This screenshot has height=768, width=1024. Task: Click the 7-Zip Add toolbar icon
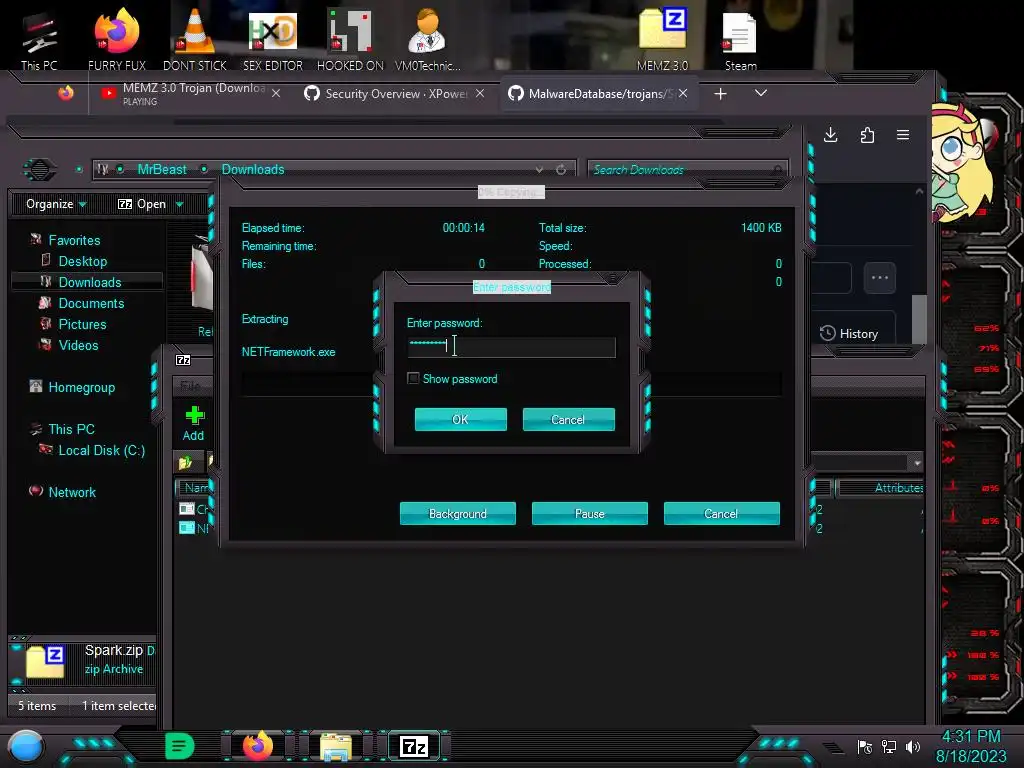coord(193,423)
